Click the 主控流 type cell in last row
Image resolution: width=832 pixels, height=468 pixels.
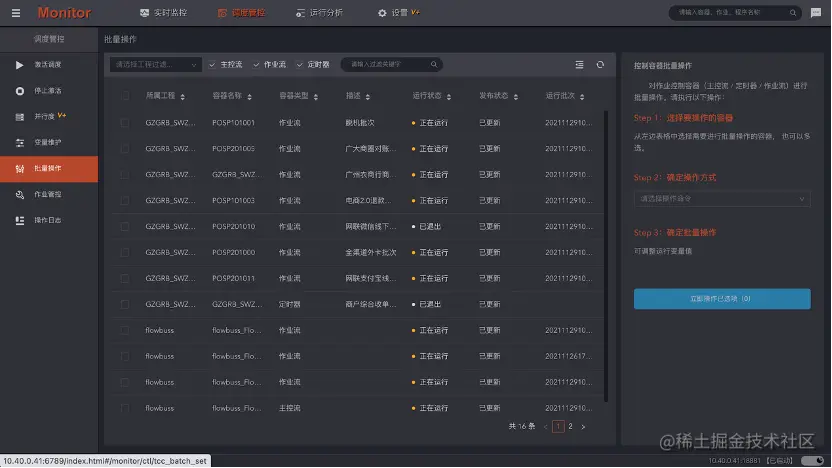click(x=290, y=409)
